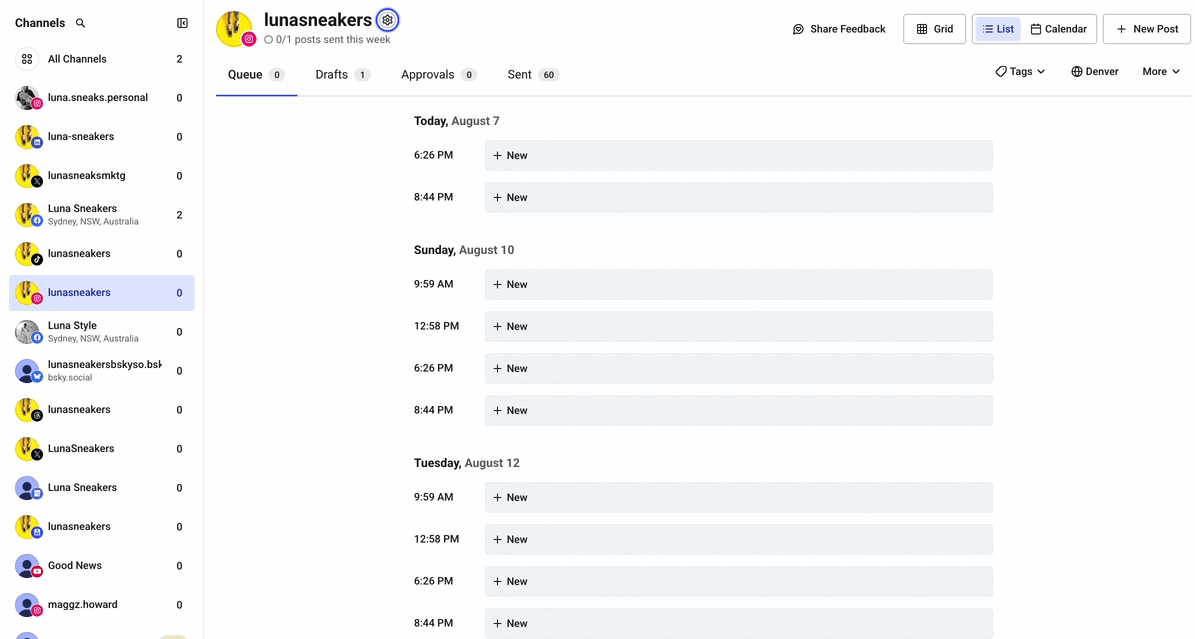Select All Channels row

101,59
